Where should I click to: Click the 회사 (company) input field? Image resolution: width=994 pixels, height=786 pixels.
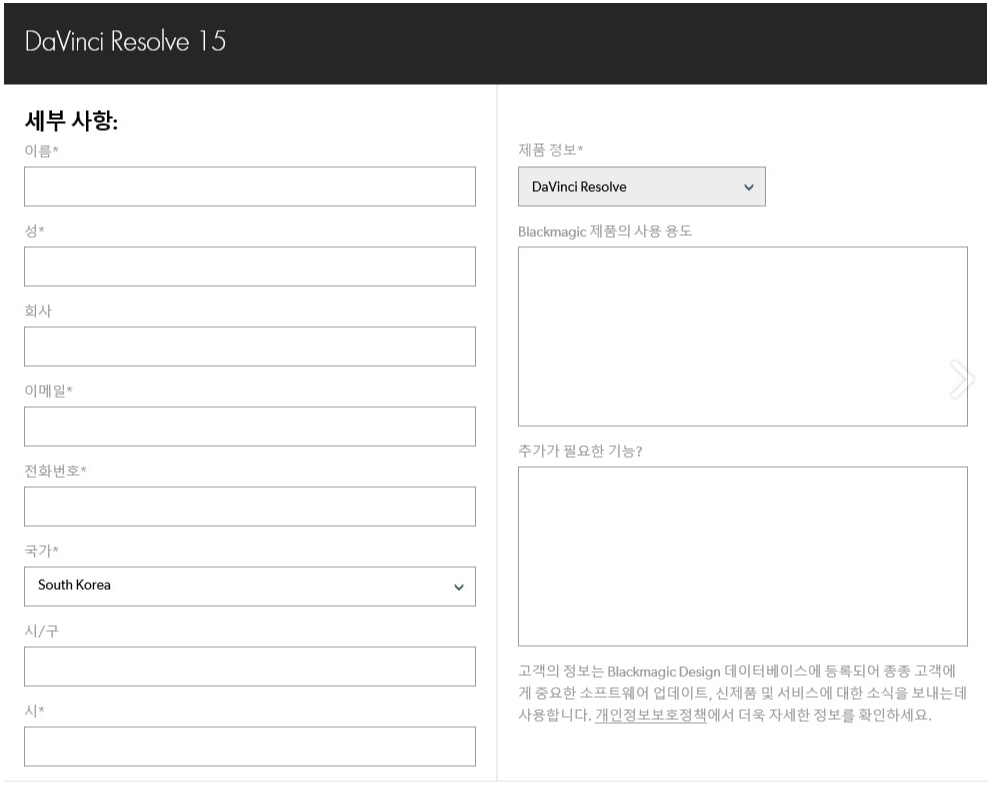(250, 346)
